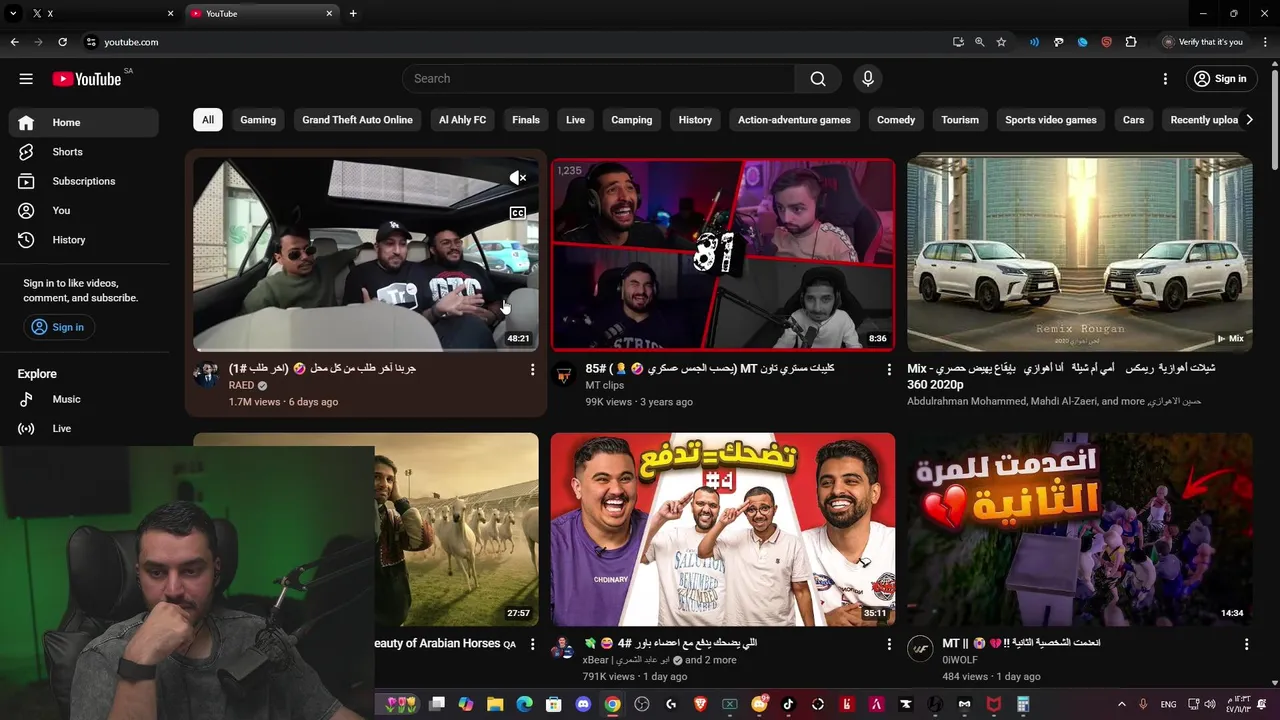Open the RAED car video thumbnail
The image size is (1280, 720).
[366, 254]
